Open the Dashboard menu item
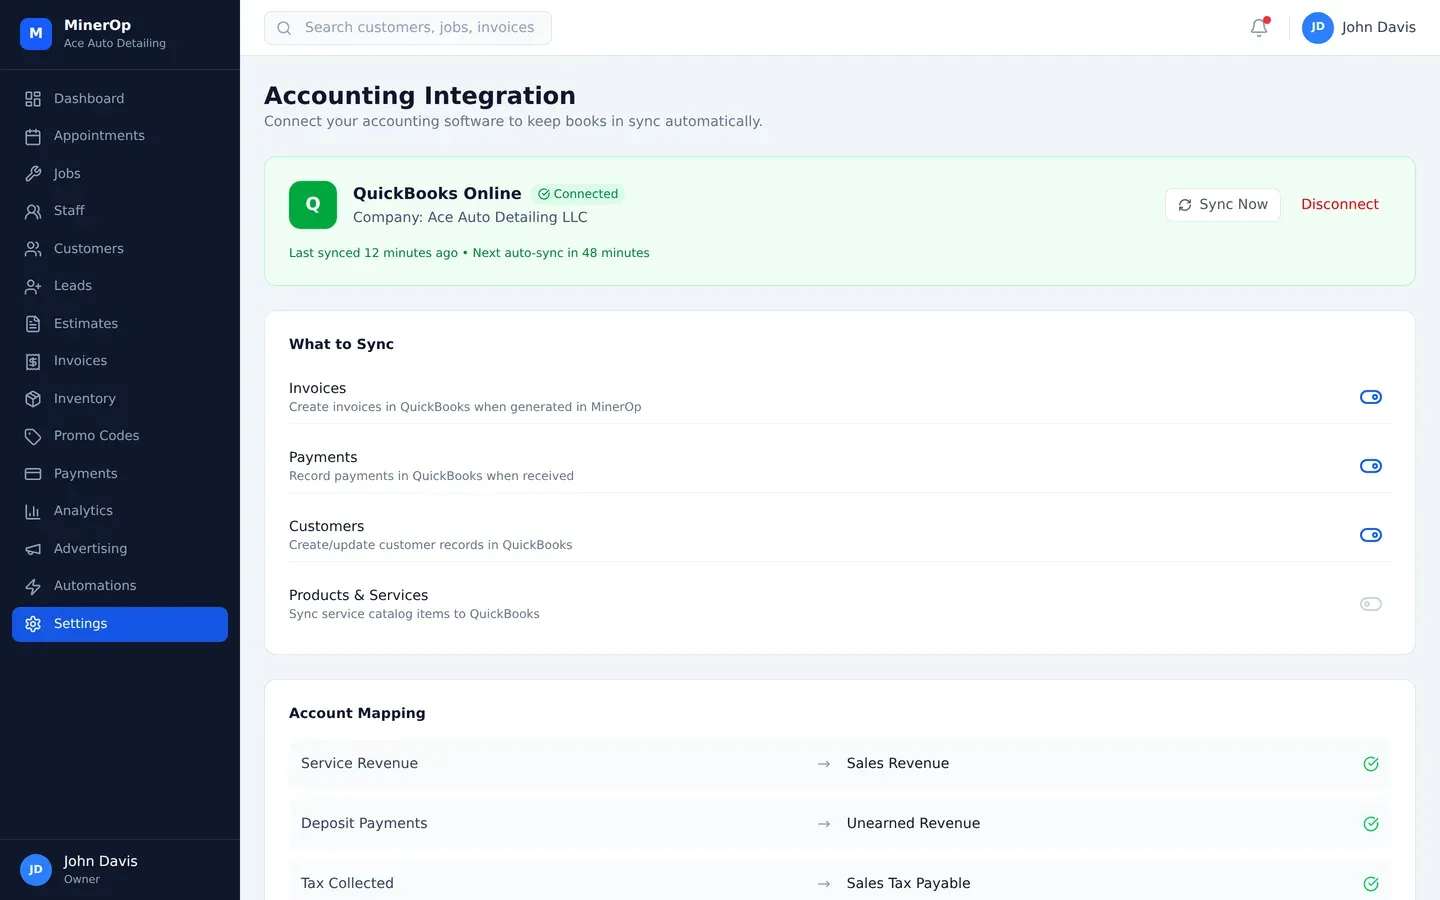The image size is (1440, 900). (x=89, y=99)
